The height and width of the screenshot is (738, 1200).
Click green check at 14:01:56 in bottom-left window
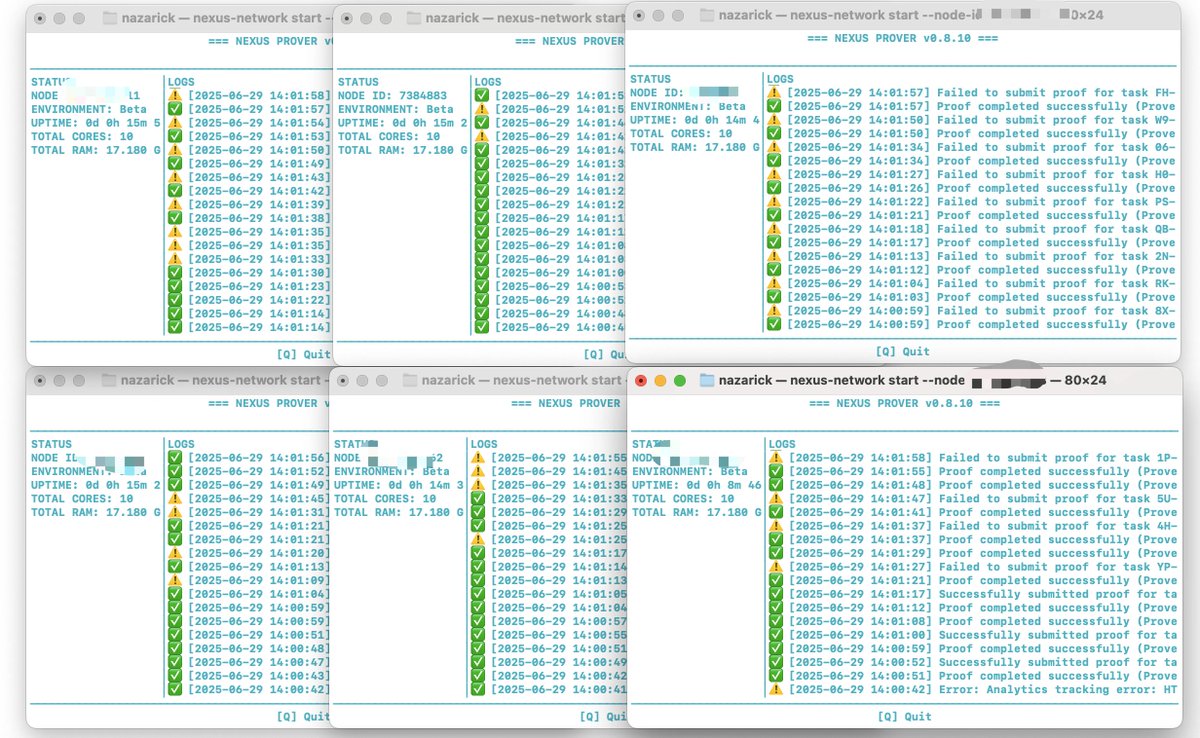tap(175, 458)
